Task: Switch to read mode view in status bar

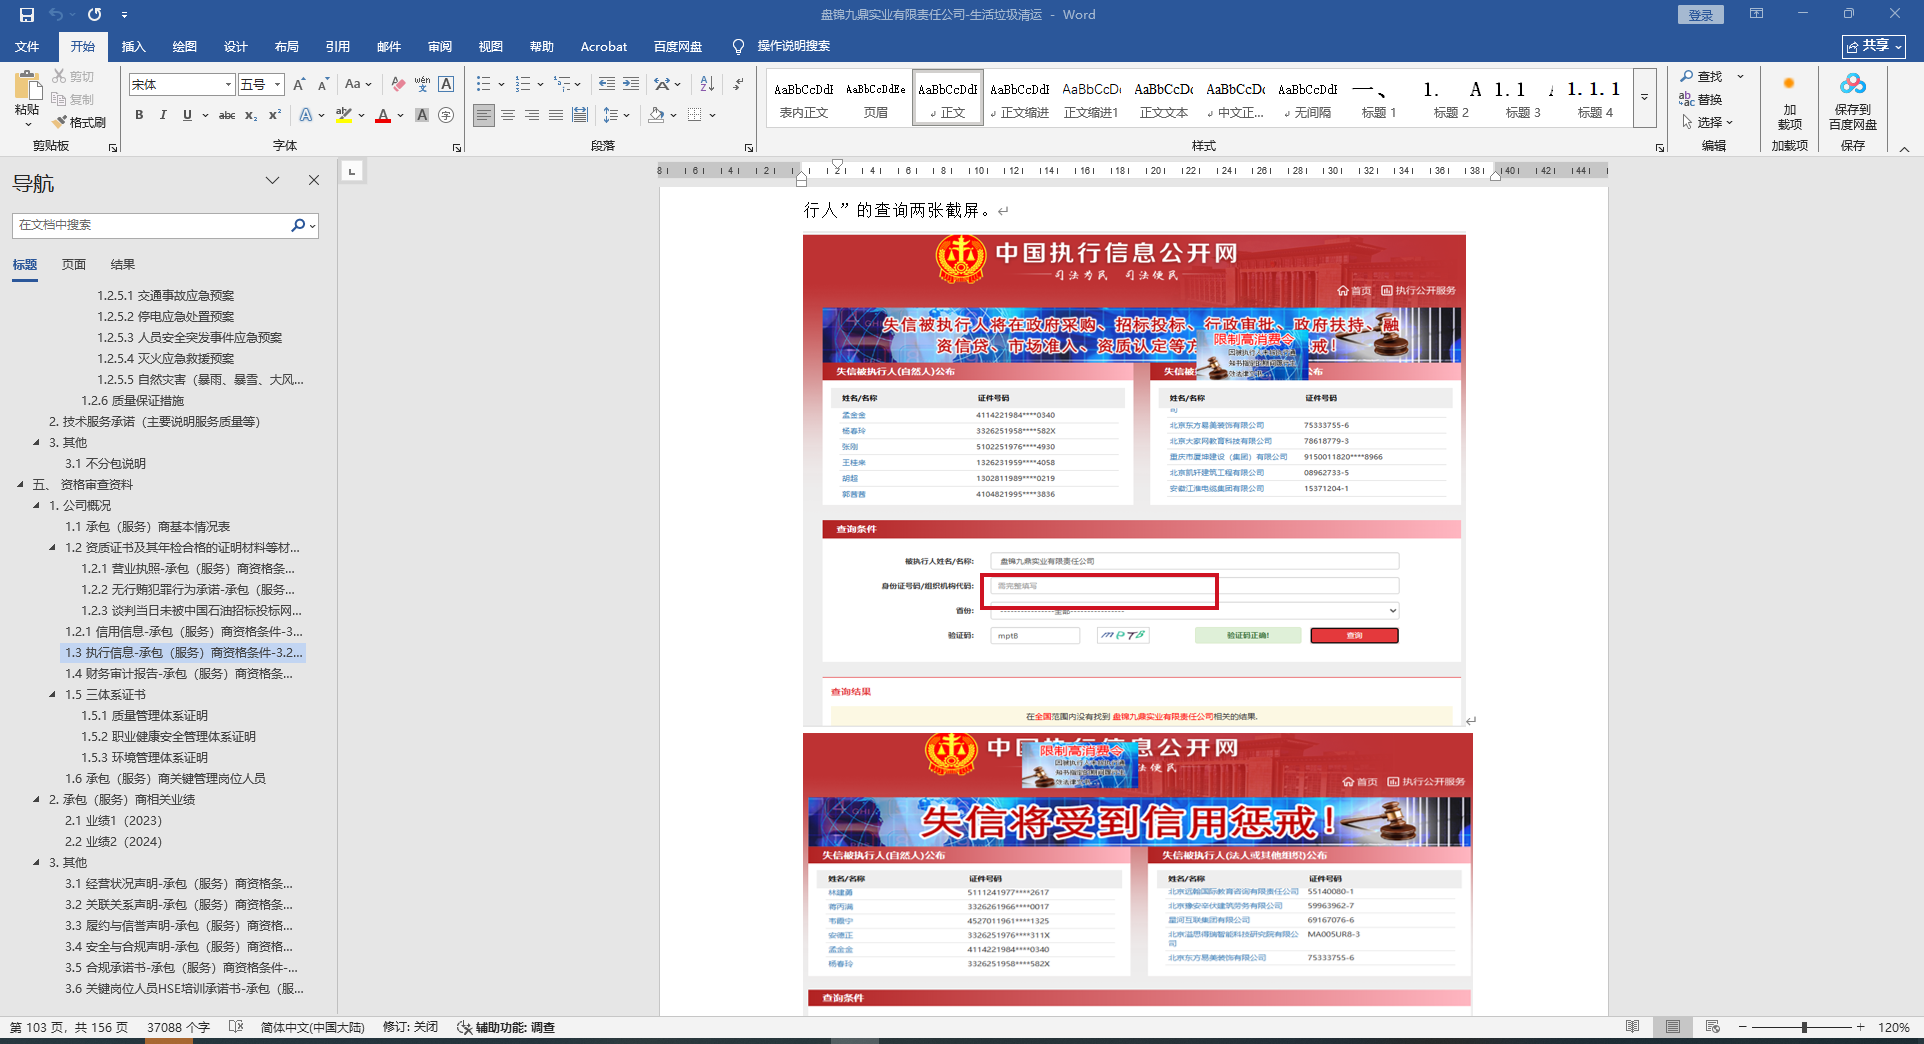Action: pyautogui.click(x=1633, y=1027)
